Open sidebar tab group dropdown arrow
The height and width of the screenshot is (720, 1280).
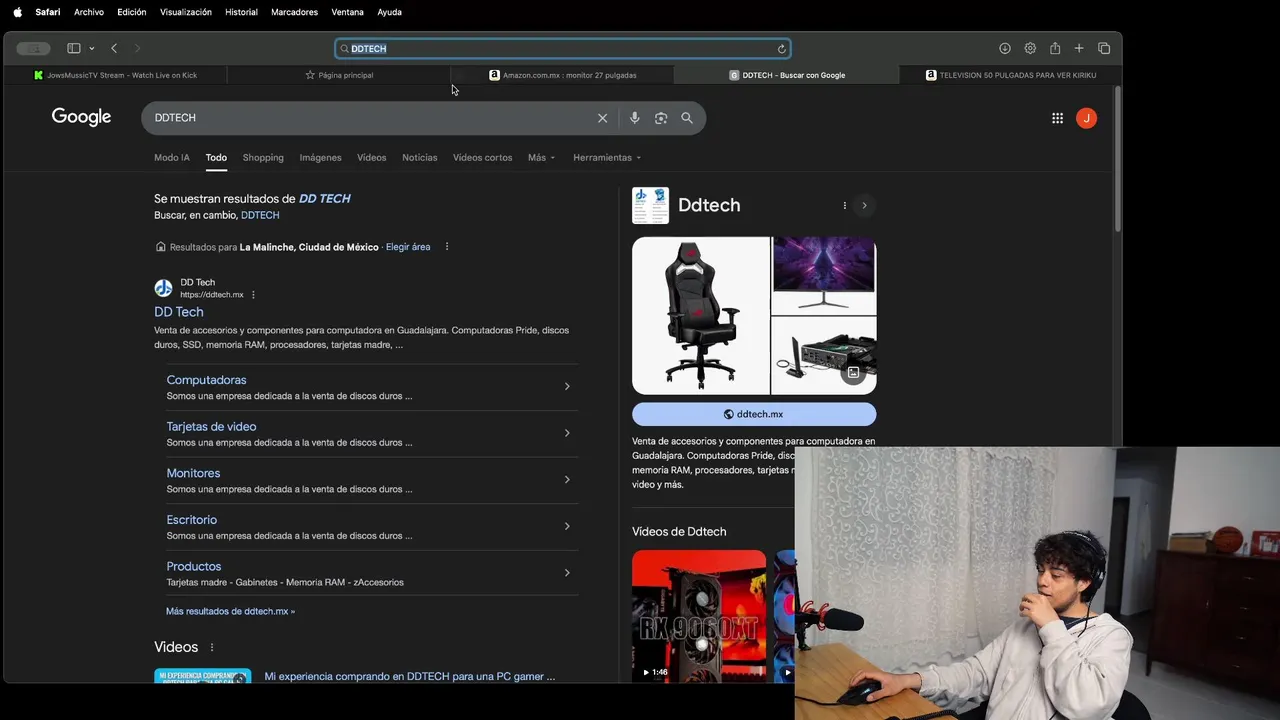pyautogui.click(x=92, y=48)
